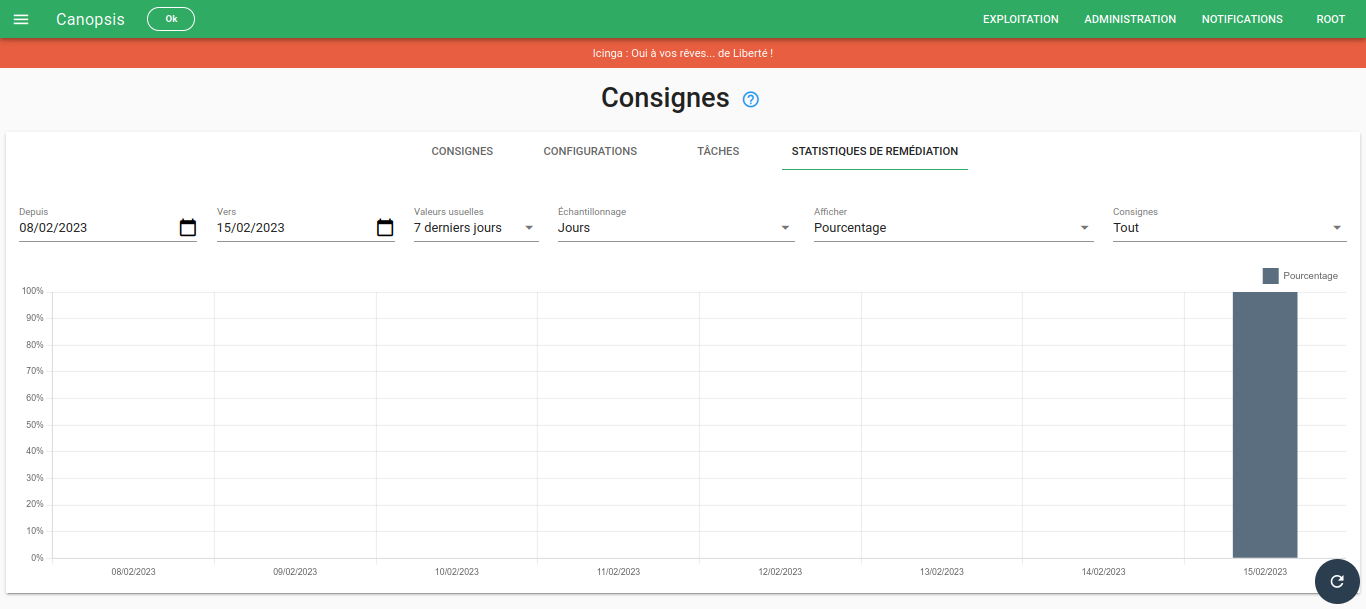Click the 0% y-axis label
This screenshot has height=609, width=1366.
(37, 558)
